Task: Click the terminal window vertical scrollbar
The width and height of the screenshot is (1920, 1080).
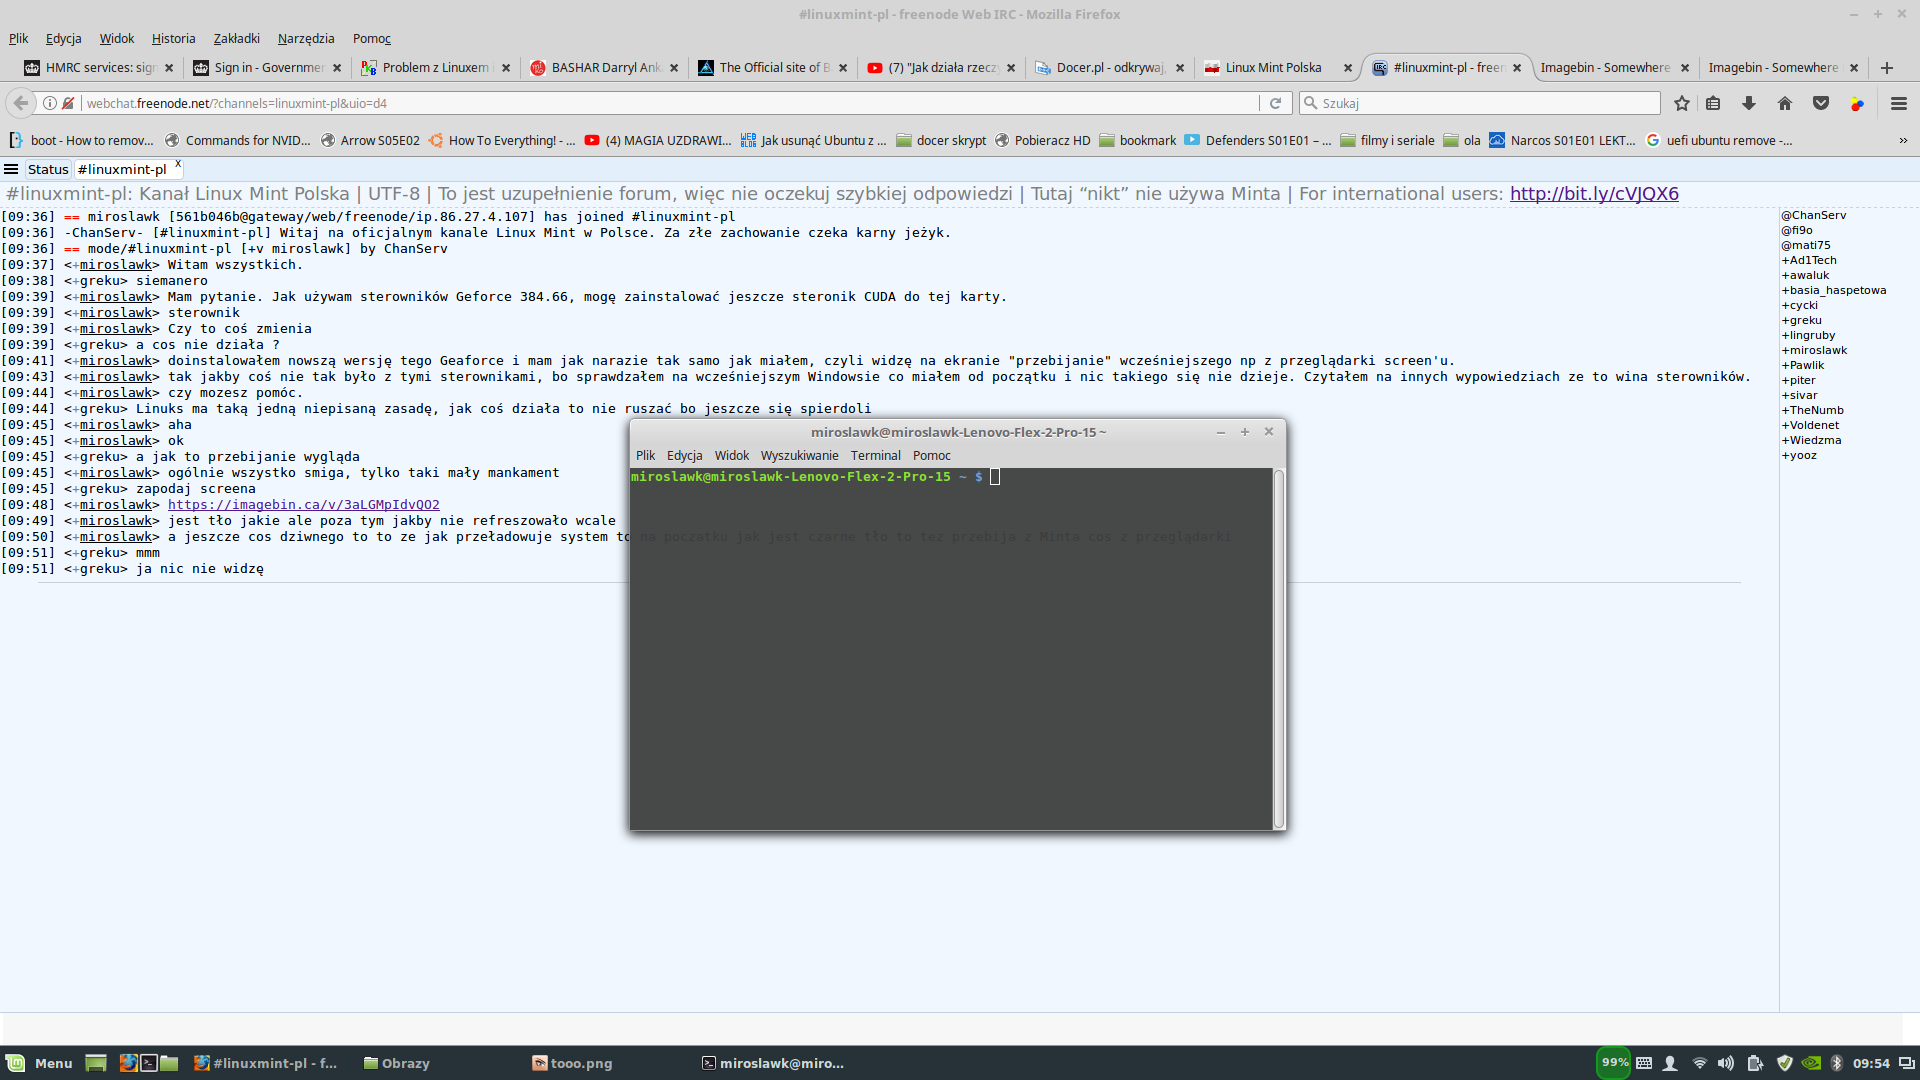Action: pos(1278,648)
